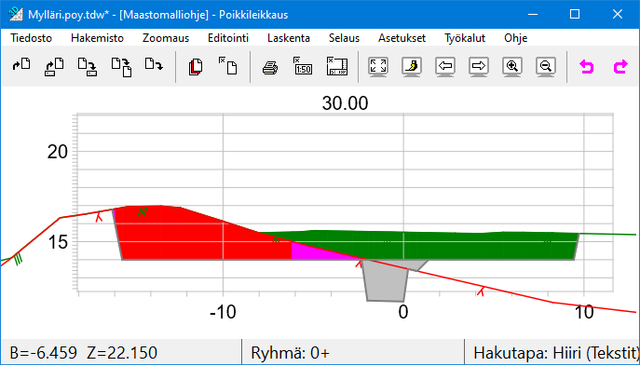Click the fit-to-screen zoom icon
Screen dimensions: 640x365
[378, 67]
